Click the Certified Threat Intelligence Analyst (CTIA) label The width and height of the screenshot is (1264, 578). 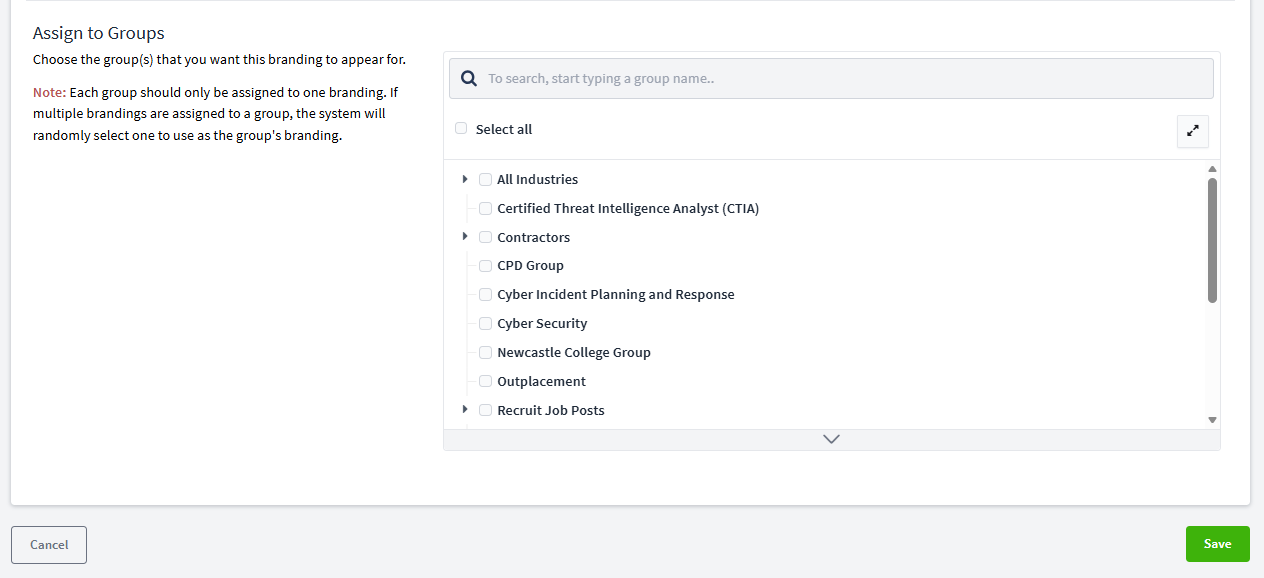point(628,209)
